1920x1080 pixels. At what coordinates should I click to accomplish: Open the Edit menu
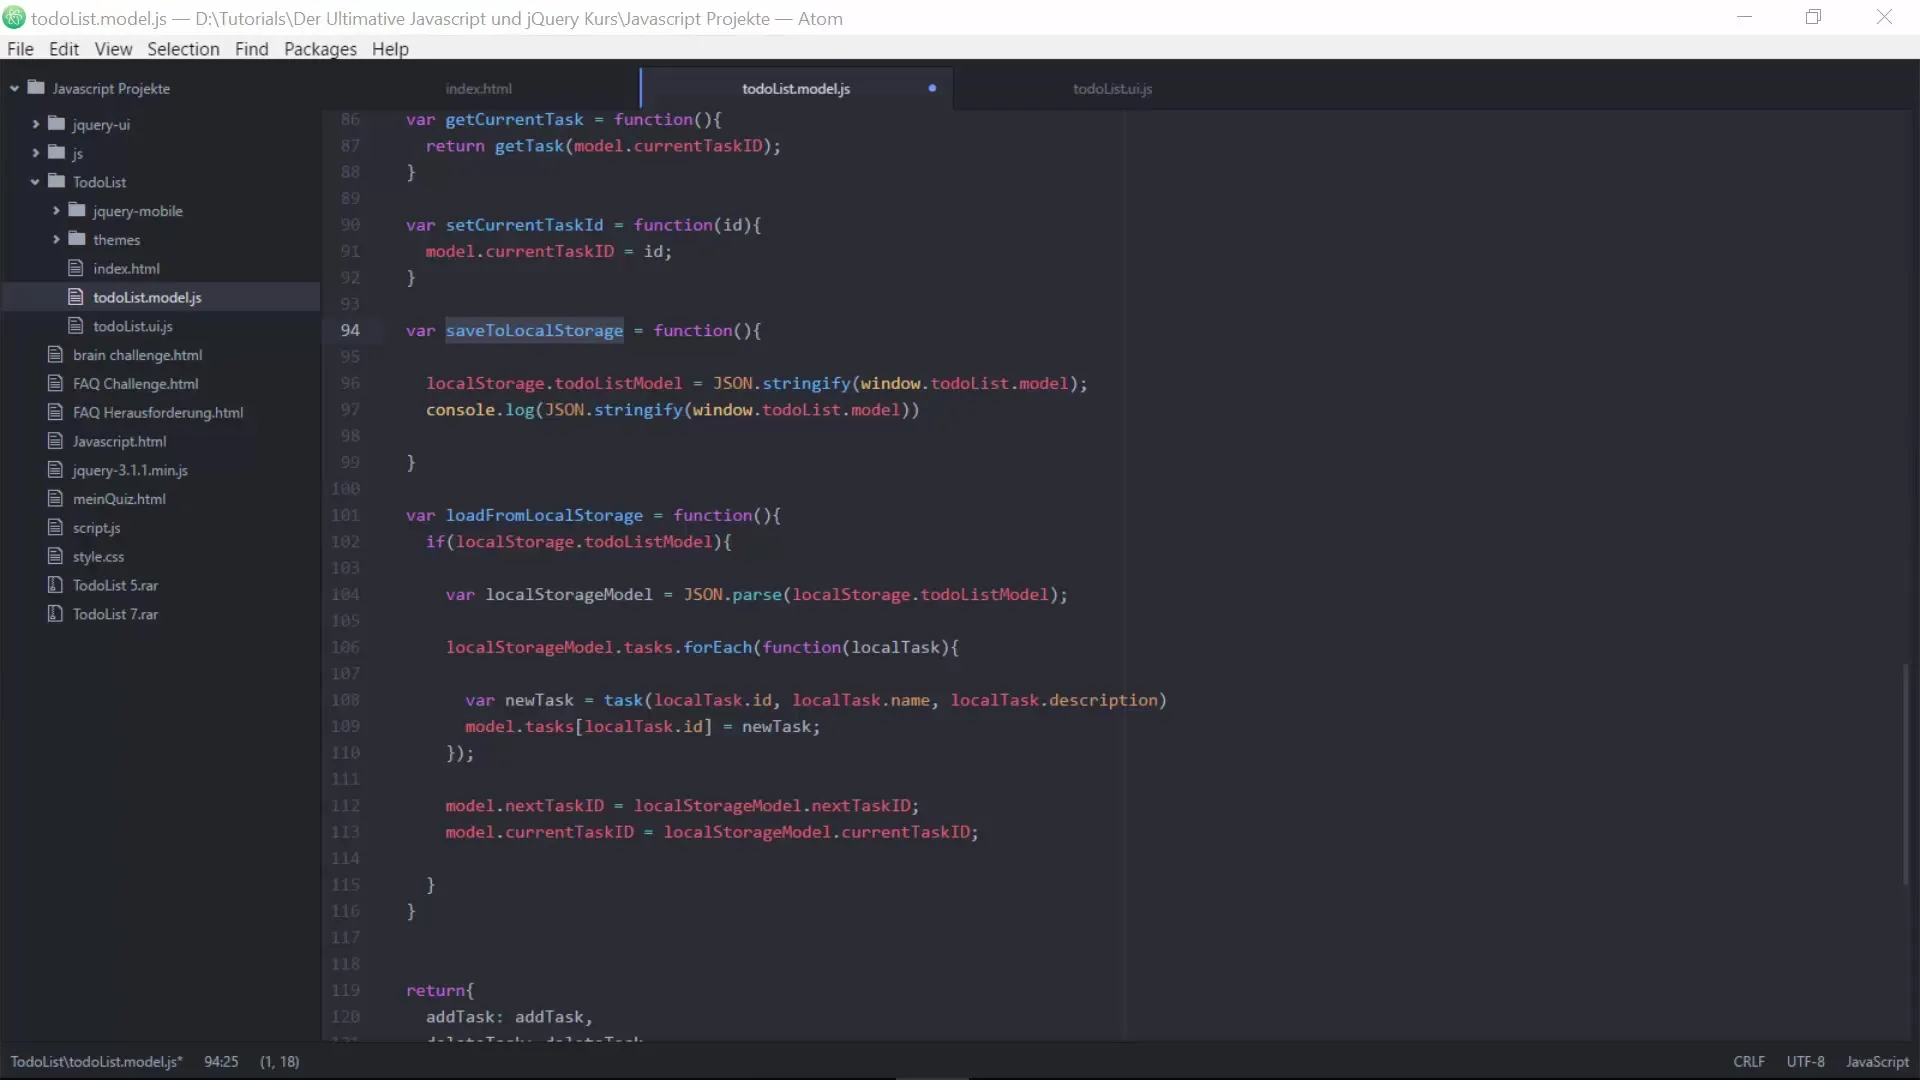pyautogui.click(x=64, y=49)
